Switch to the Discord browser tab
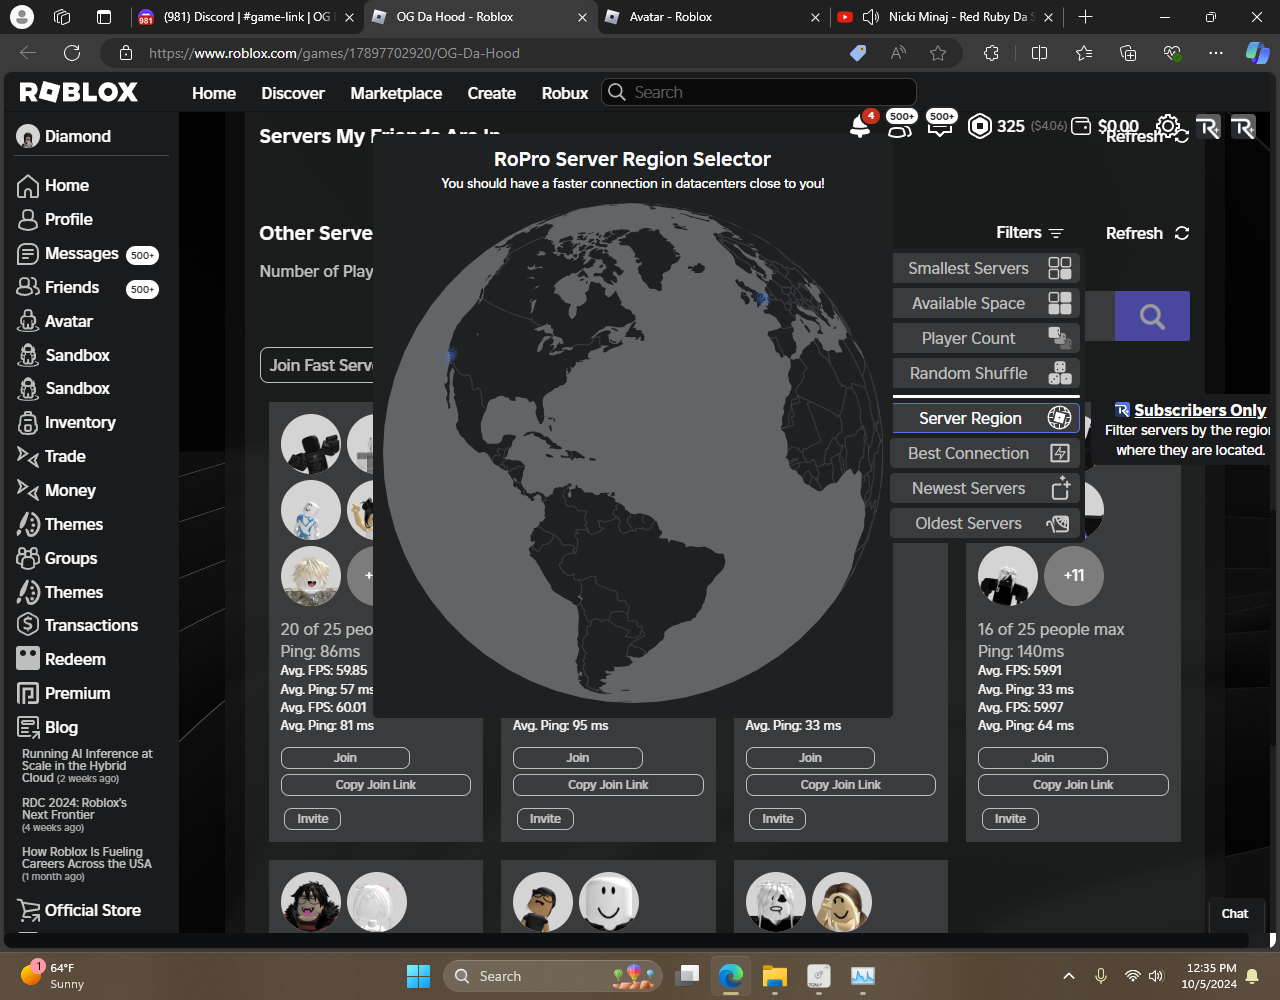The image size is (1280, 1000). tap(246, 17)
